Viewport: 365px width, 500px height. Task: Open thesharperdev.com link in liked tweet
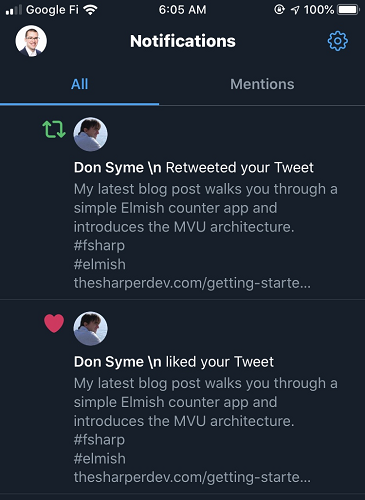click(192, 477)
